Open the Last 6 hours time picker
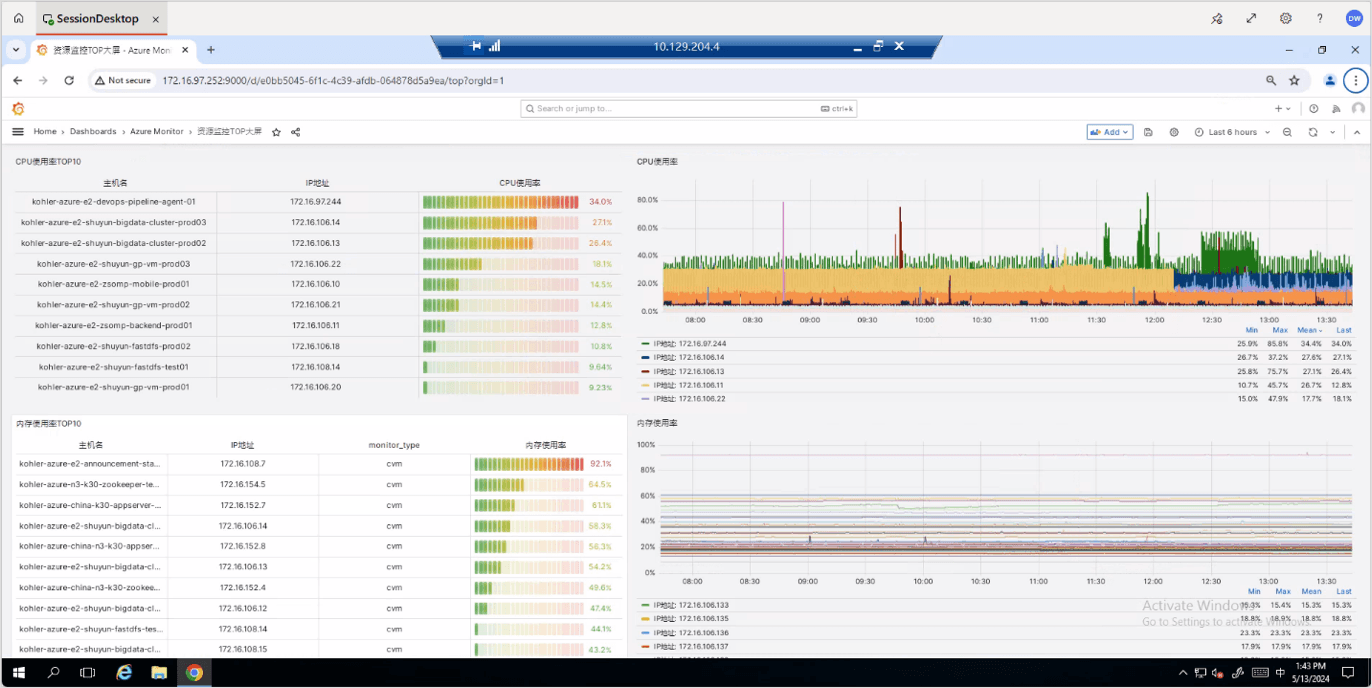Viewport: 1372px width, 688px height. point(1232,132)
